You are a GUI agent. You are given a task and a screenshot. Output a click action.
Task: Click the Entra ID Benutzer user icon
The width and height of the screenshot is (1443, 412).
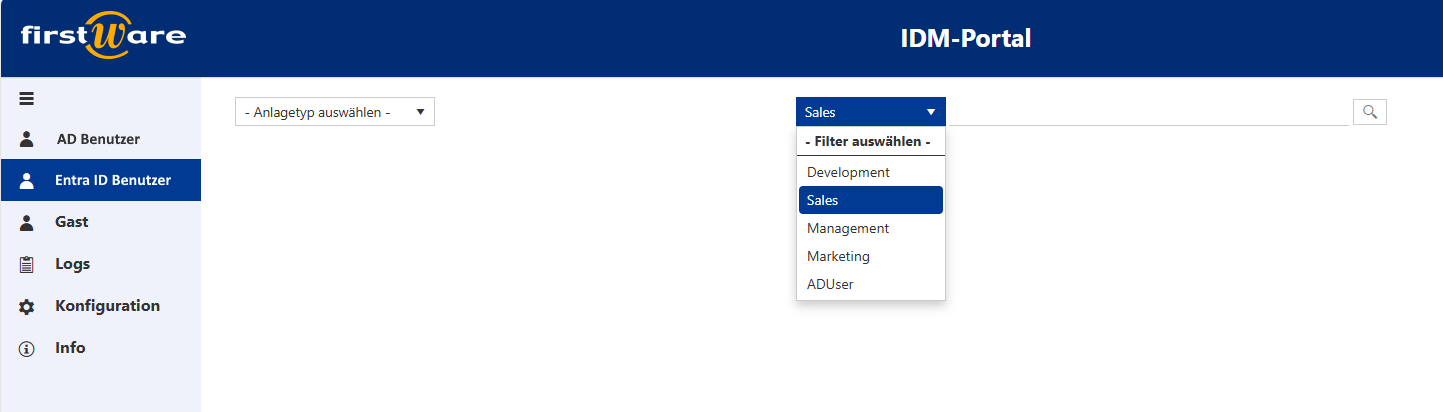(x=27, y=181)
